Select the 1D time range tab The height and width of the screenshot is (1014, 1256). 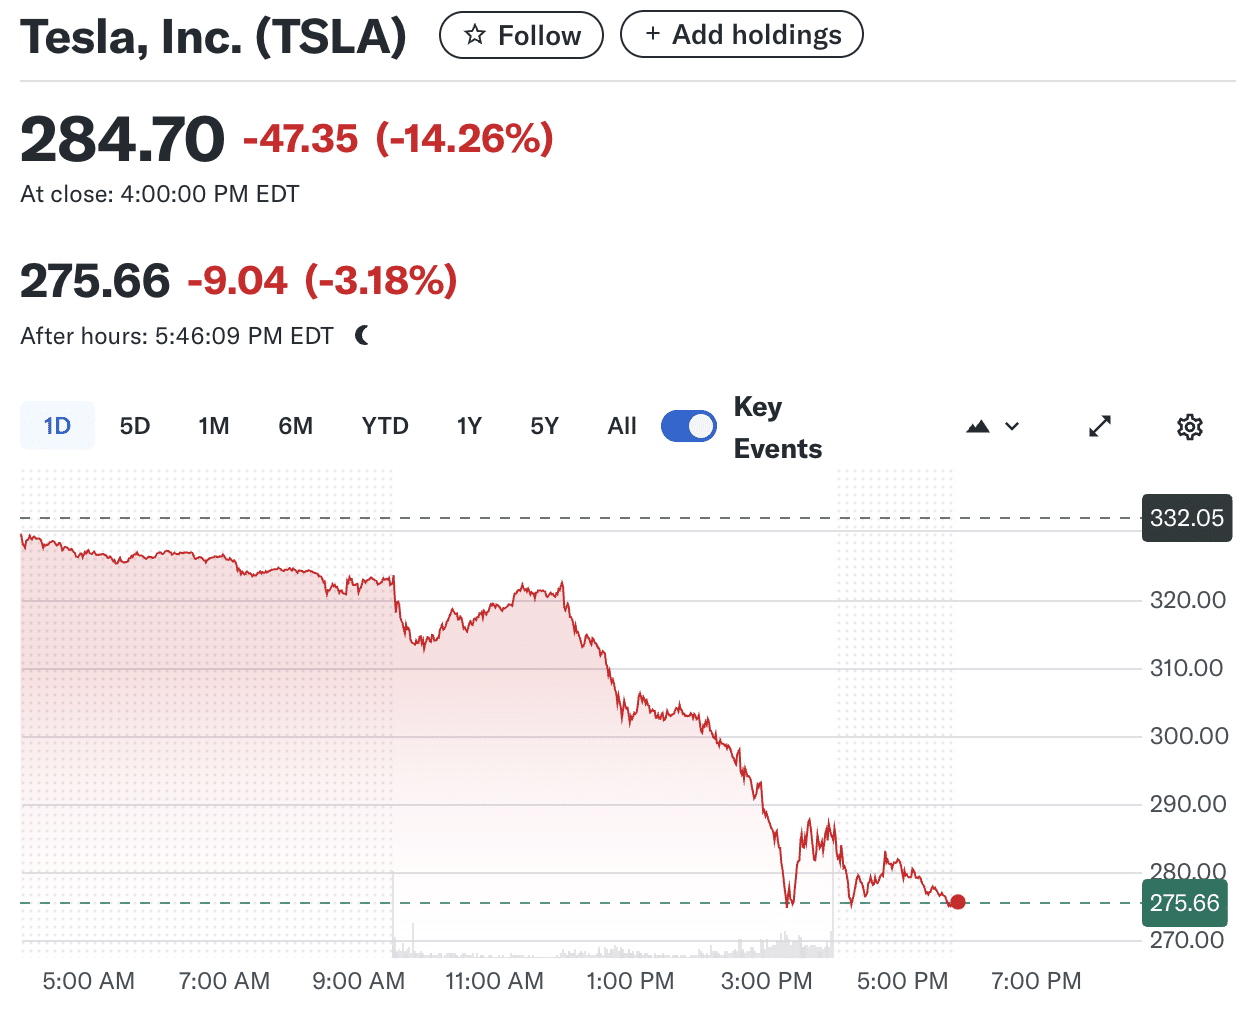point(57,426)
